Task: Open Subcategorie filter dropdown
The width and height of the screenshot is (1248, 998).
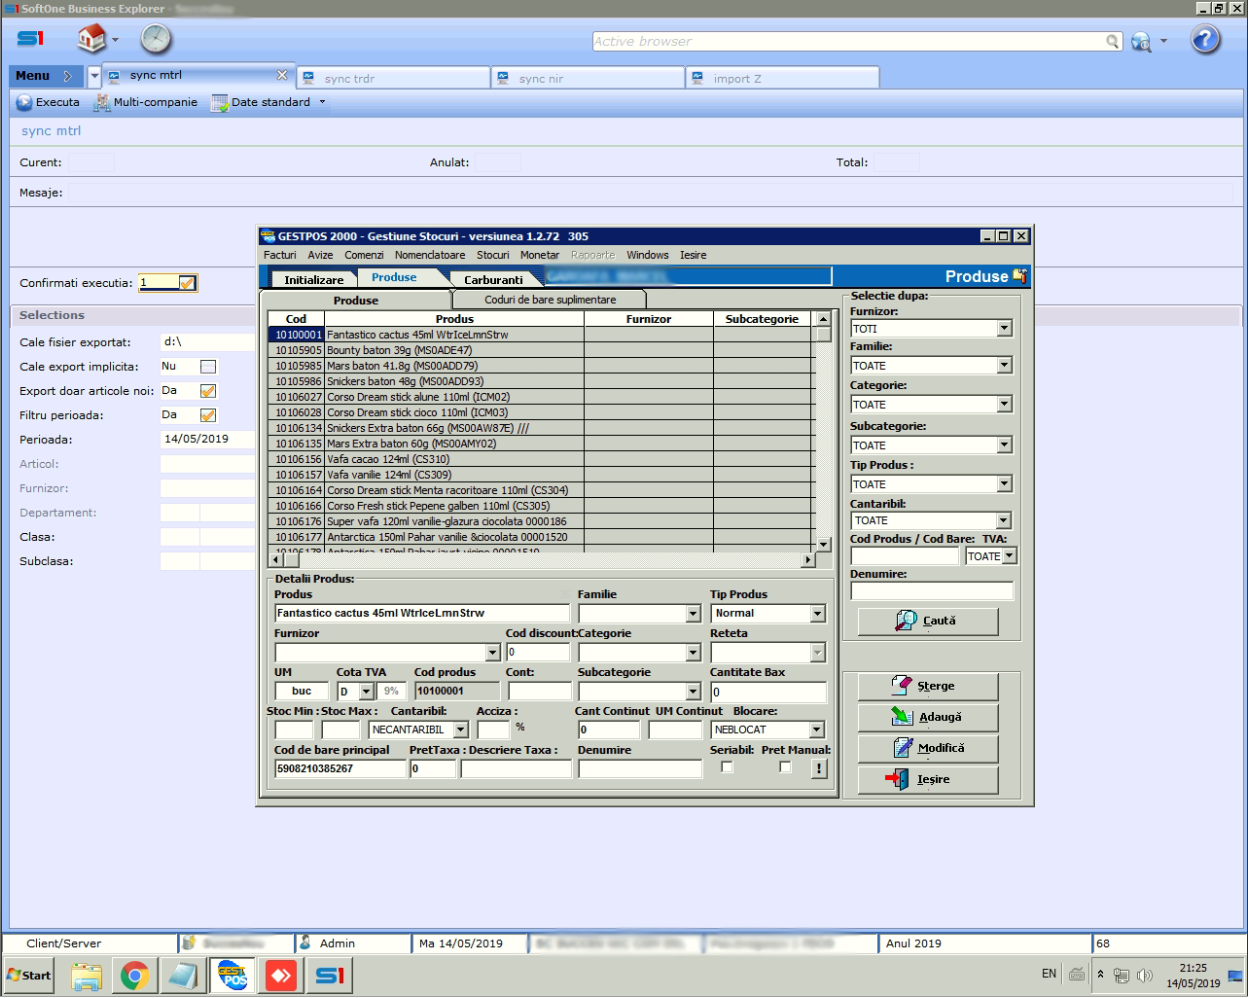Action: click(1004, 446)
